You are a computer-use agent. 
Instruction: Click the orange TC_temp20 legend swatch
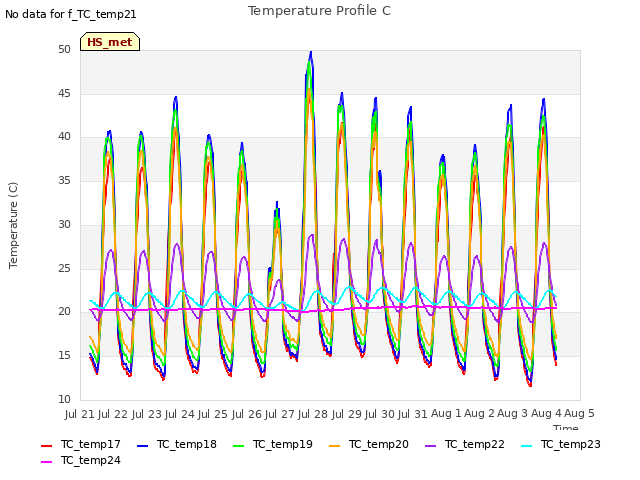(x=334, y=446)
